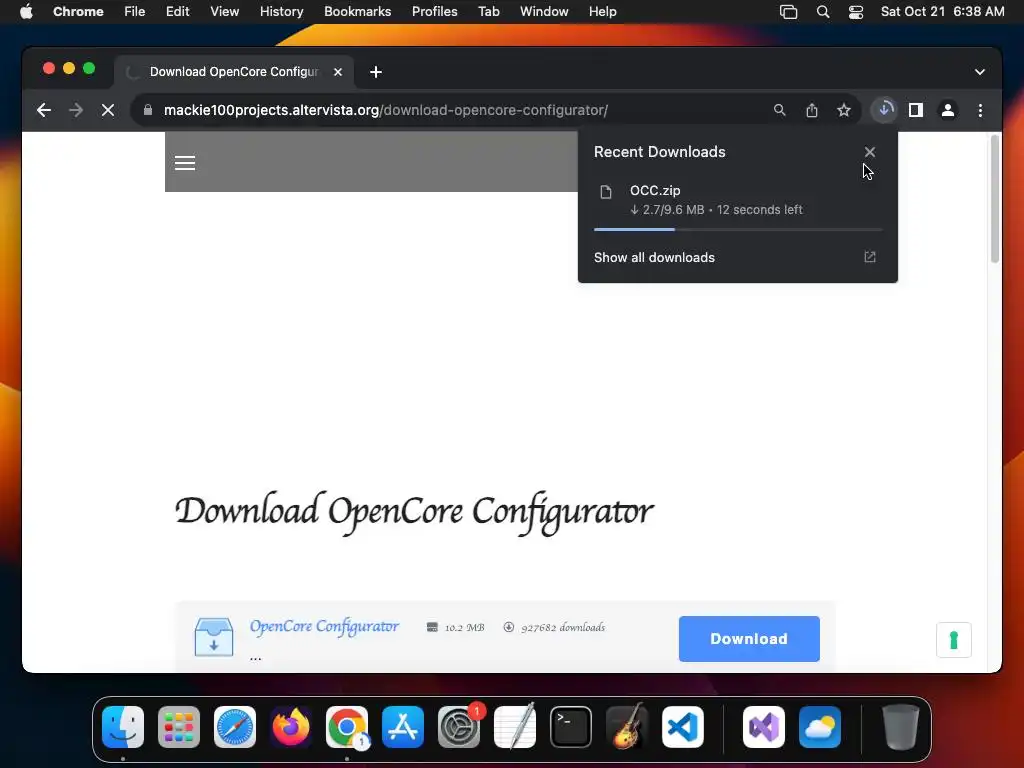Screen dimensions: 1024x768
Task: Launch Firefox from the Dock
Action: point(291,727)
